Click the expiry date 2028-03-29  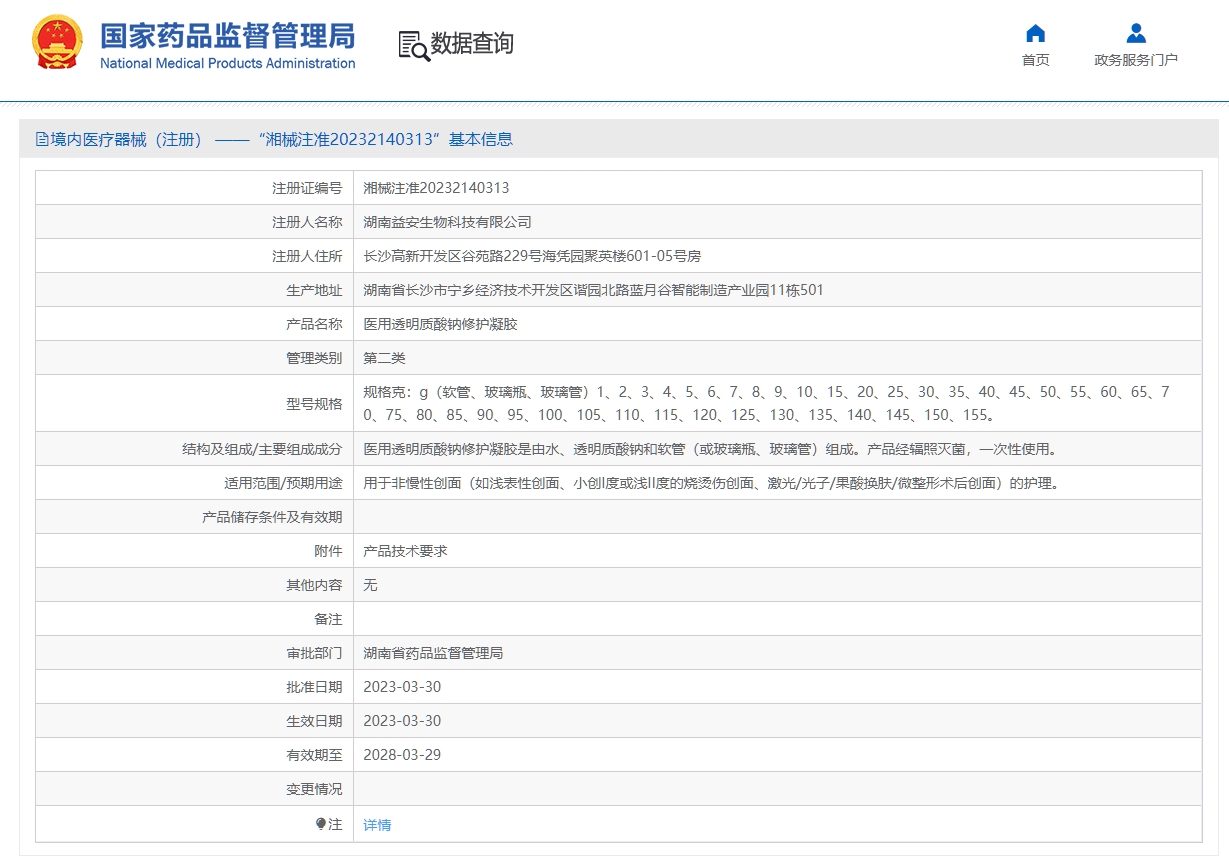click(402, 755)
